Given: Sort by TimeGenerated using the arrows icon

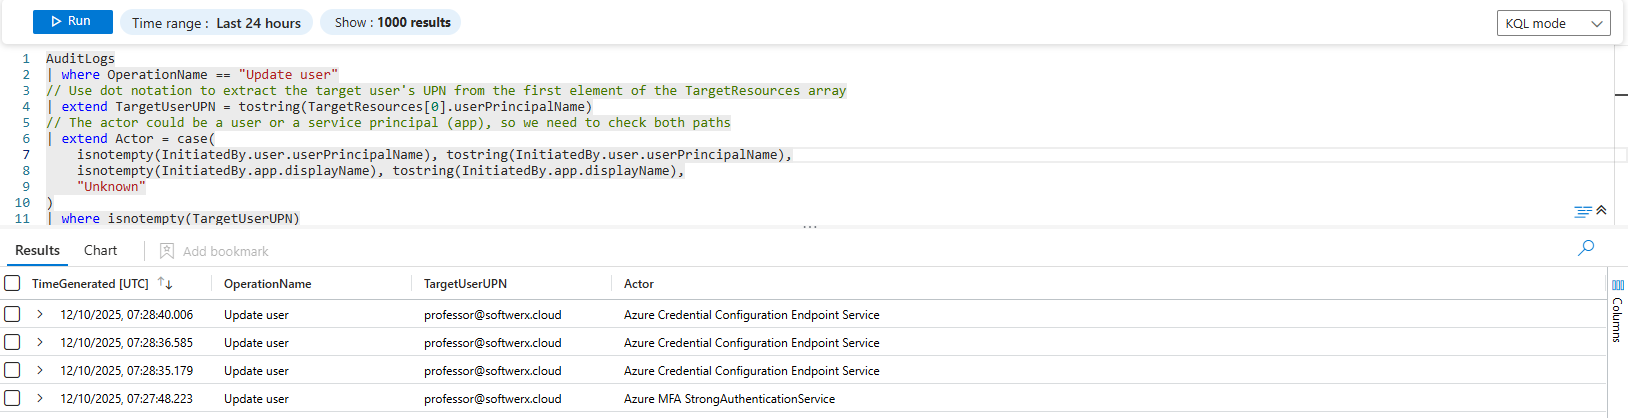Looking at the screenshot, I should (x=165, y=284).
